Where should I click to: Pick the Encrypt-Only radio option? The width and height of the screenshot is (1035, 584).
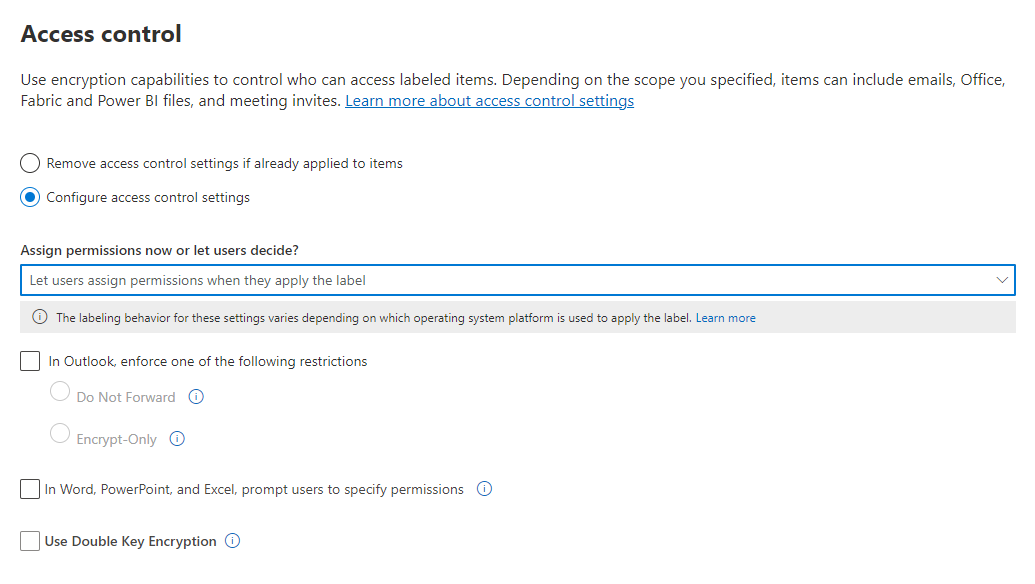(60, 433)
